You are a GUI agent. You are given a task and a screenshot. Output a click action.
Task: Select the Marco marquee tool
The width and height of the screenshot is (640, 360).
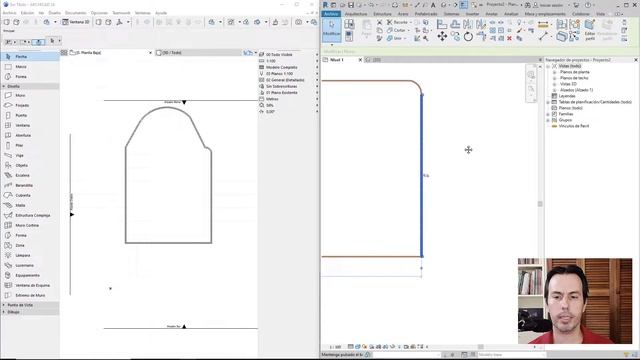point(29,67)
